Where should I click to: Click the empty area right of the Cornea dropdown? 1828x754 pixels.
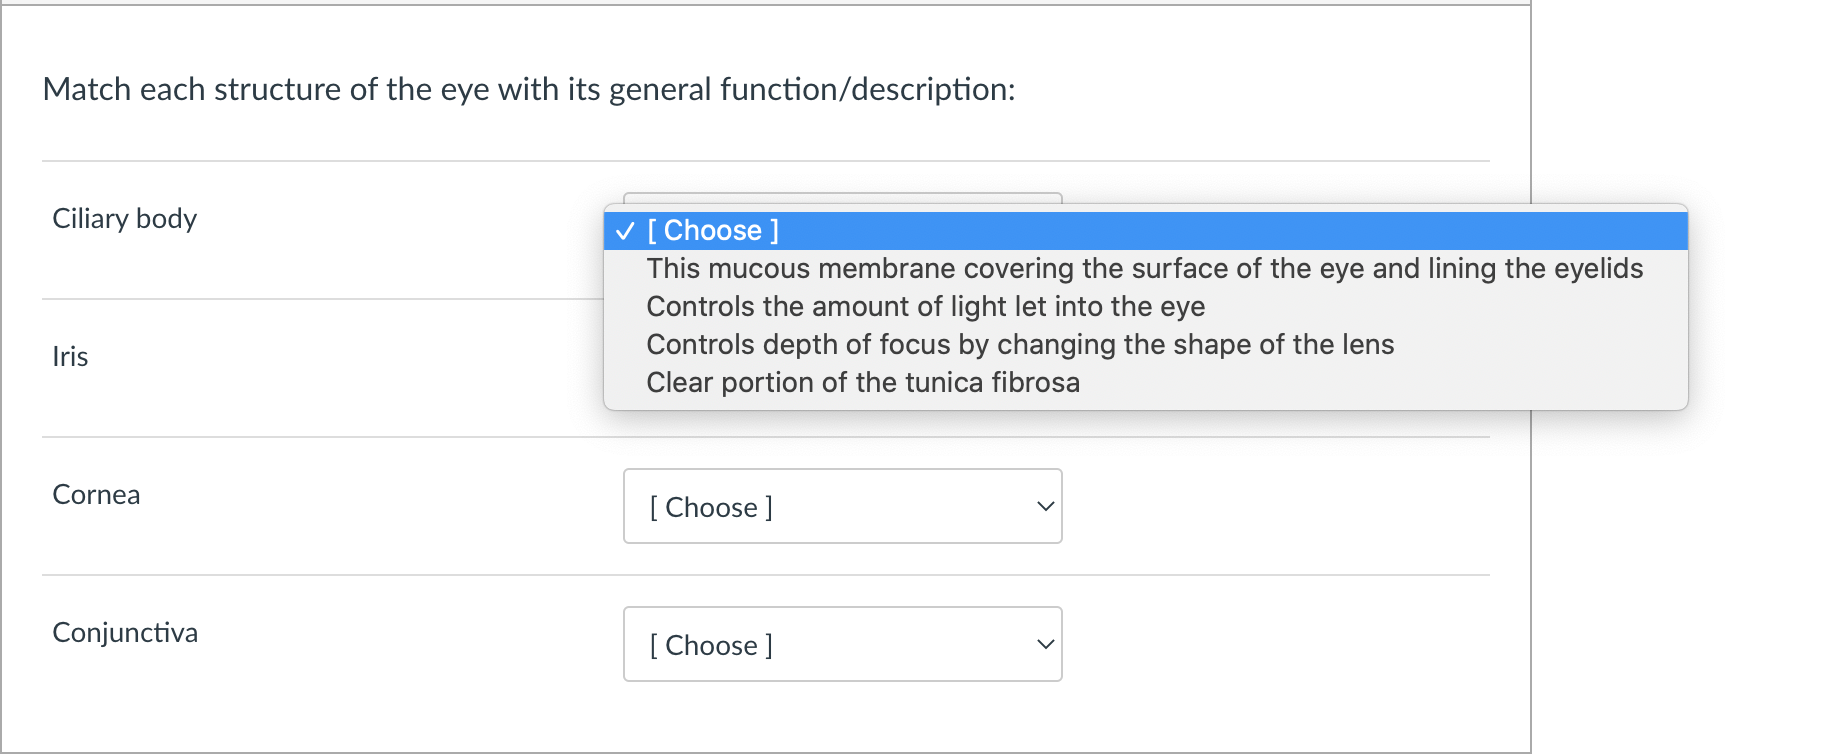pyautogui.click(x=1250, y=507)
